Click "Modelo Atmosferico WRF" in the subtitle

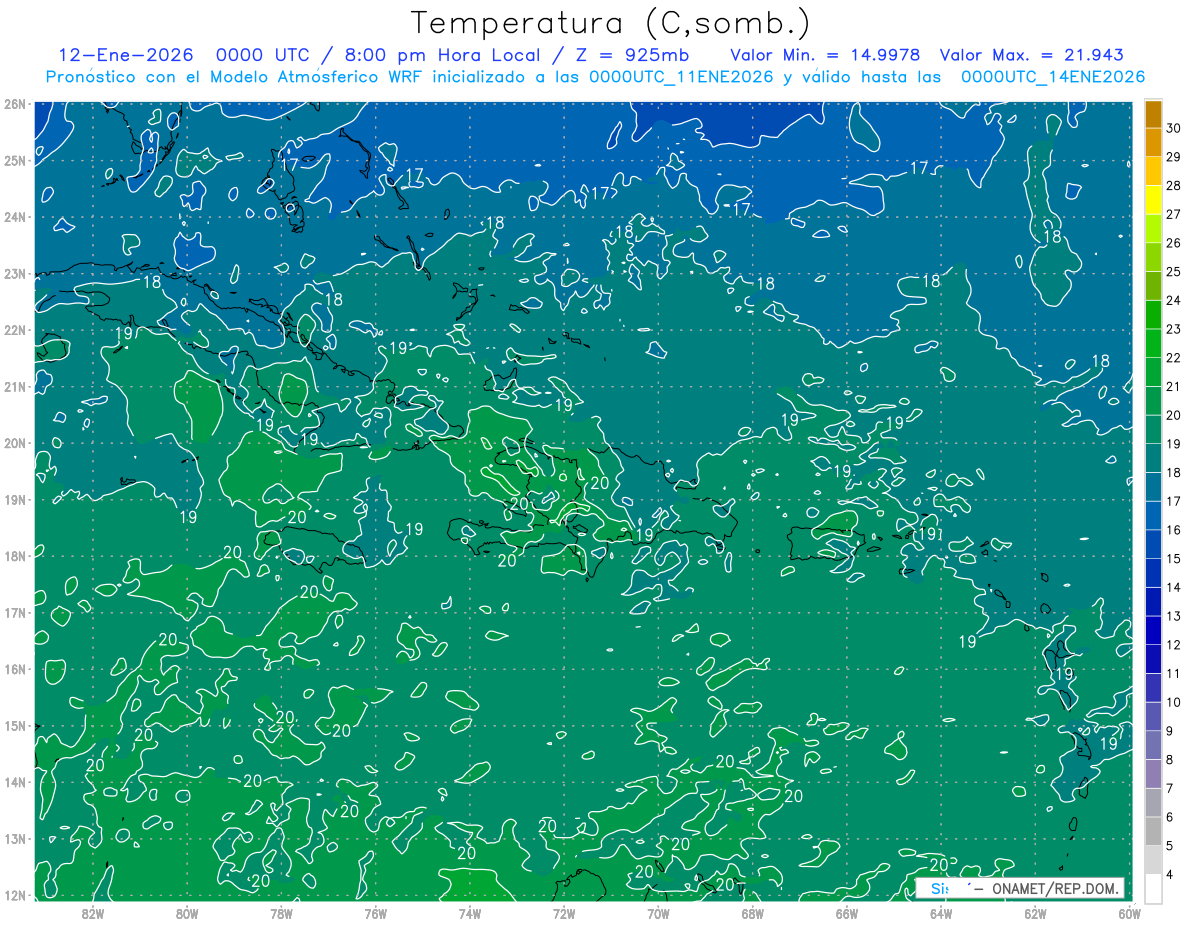[315, 77]
